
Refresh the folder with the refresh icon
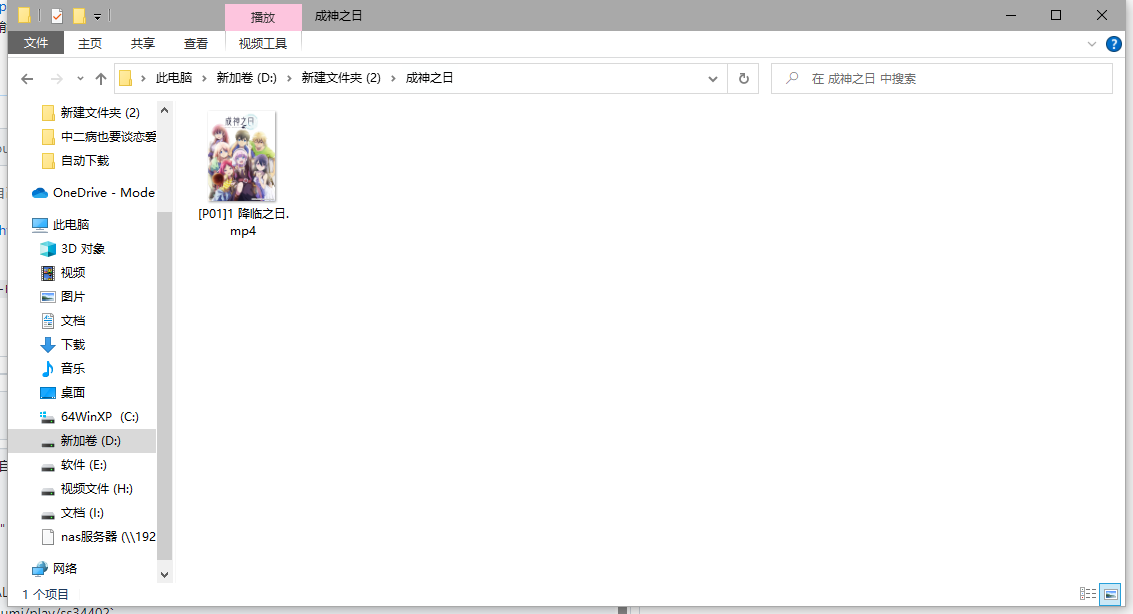click(744, 78)
